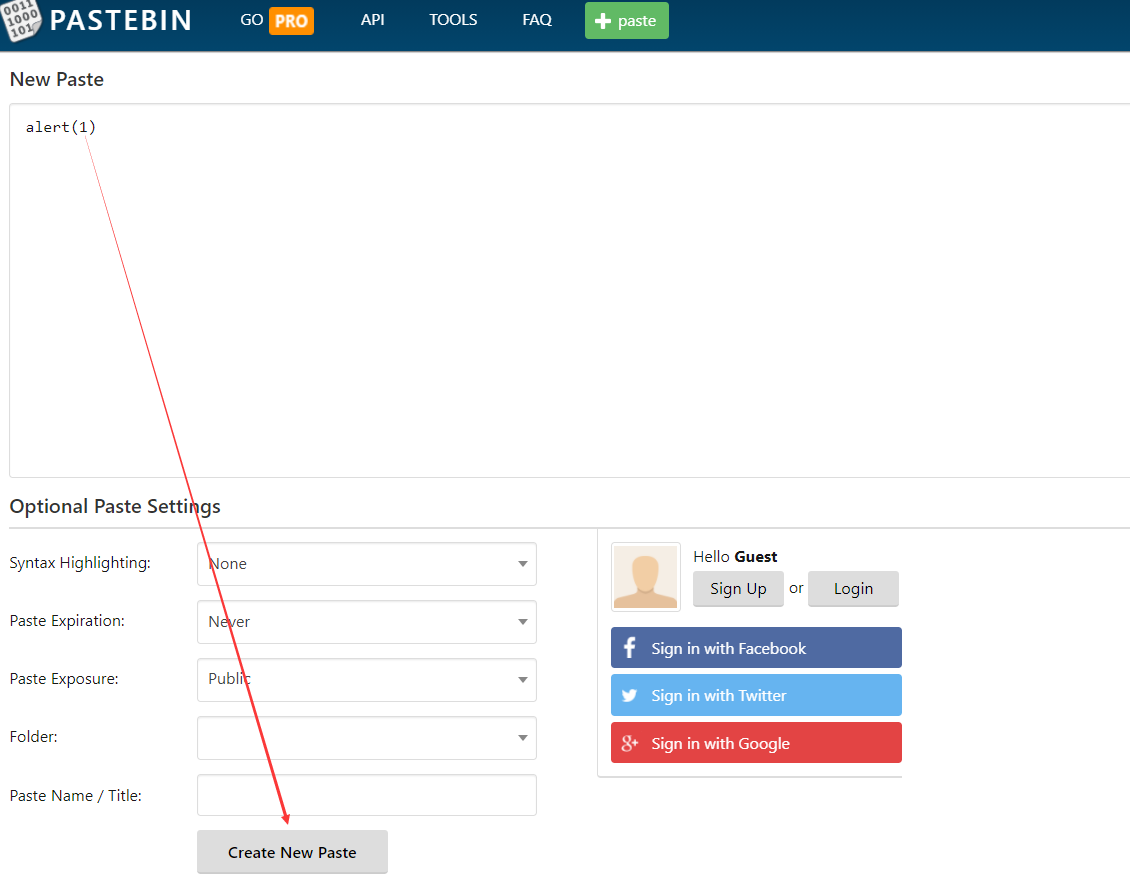Click the Facebook f icon

629,647
